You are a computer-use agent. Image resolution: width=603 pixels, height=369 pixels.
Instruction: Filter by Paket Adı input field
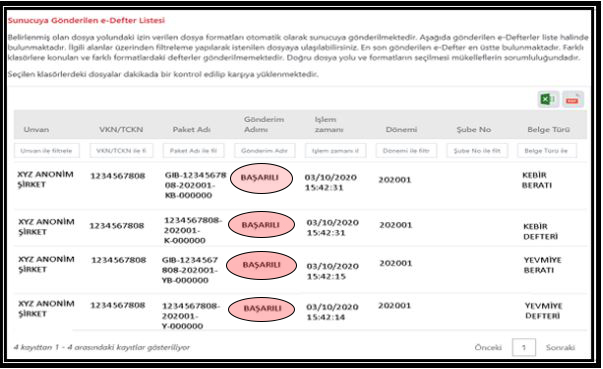193,151
